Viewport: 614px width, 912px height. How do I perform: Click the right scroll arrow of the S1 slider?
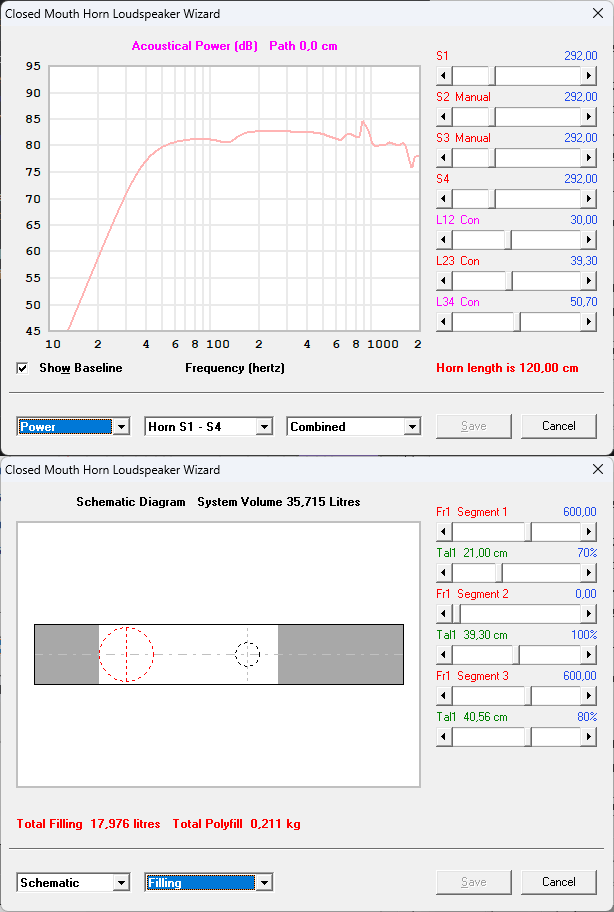click(588, 76)
